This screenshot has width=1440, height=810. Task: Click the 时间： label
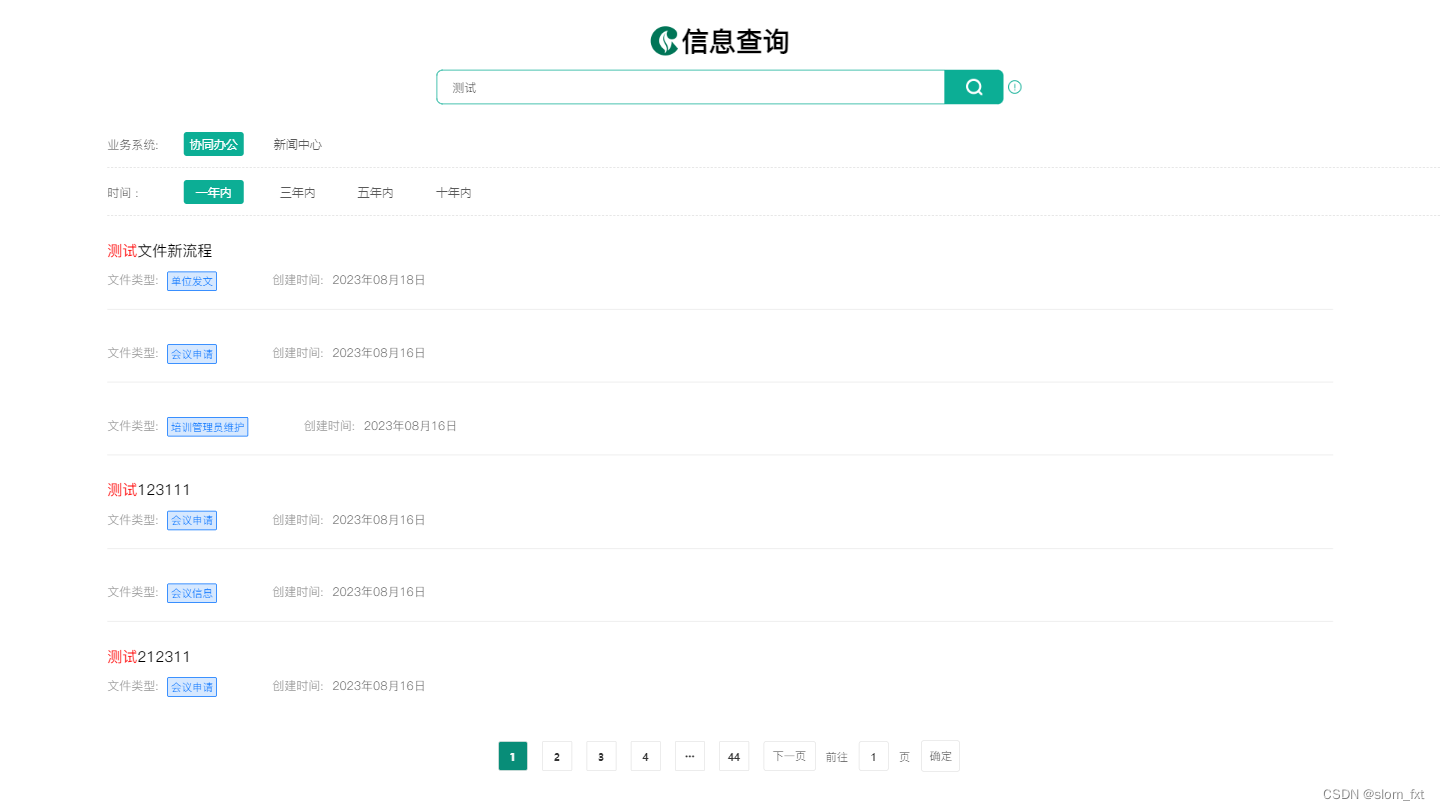click(x=125, y=193)
